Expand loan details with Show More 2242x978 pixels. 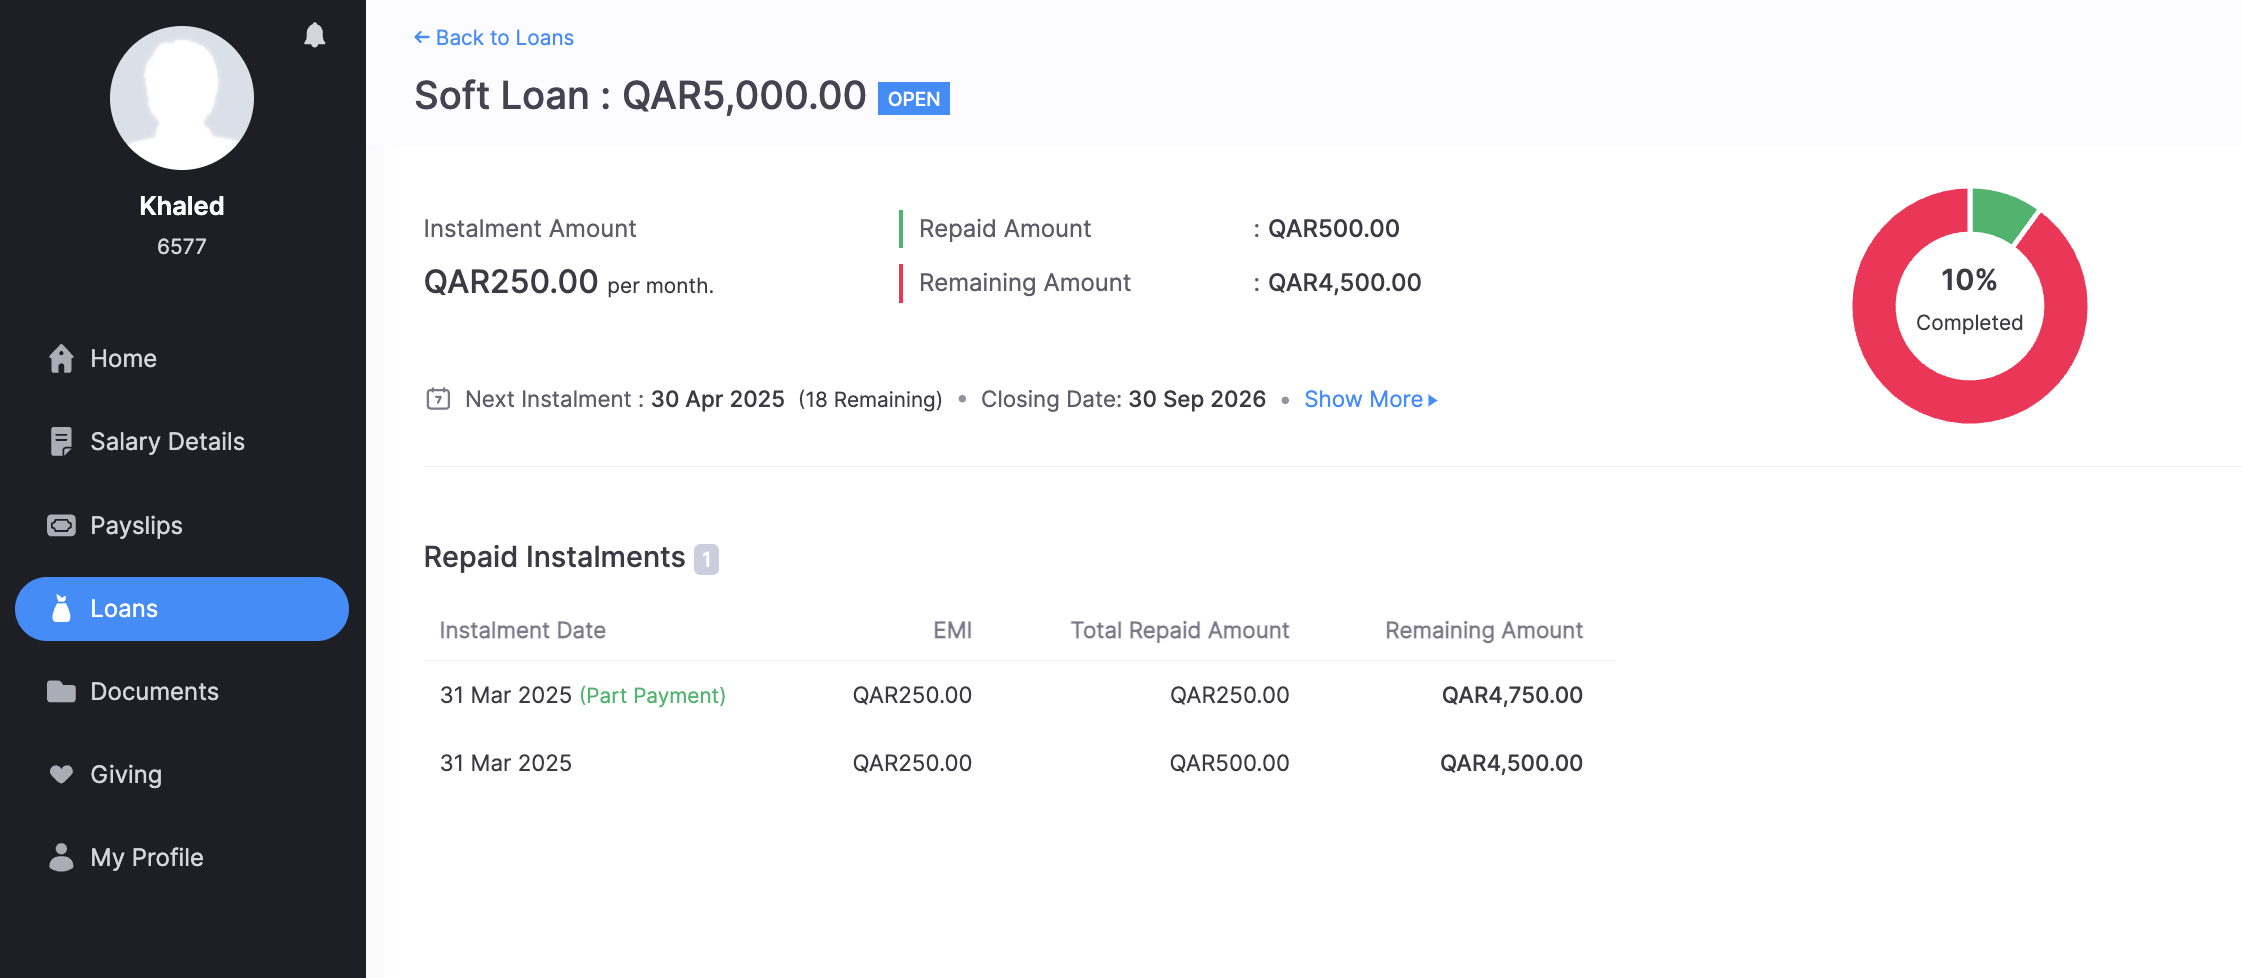click(x=1370, y=400)
